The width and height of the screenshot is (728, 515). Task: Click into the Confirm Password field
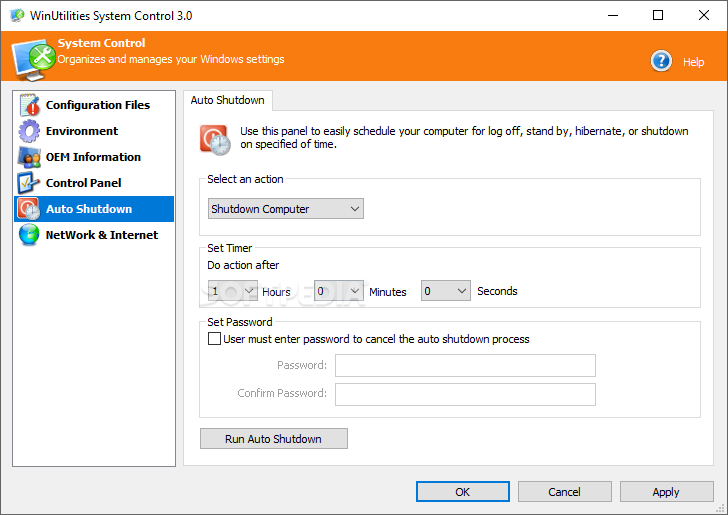tap(465, 394)
